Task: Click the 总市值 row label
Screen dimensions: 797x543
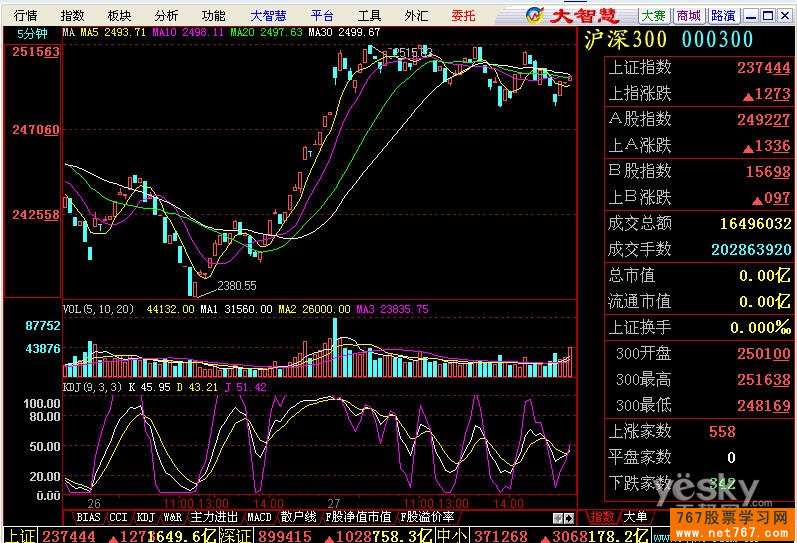Action: pos(631,276)
